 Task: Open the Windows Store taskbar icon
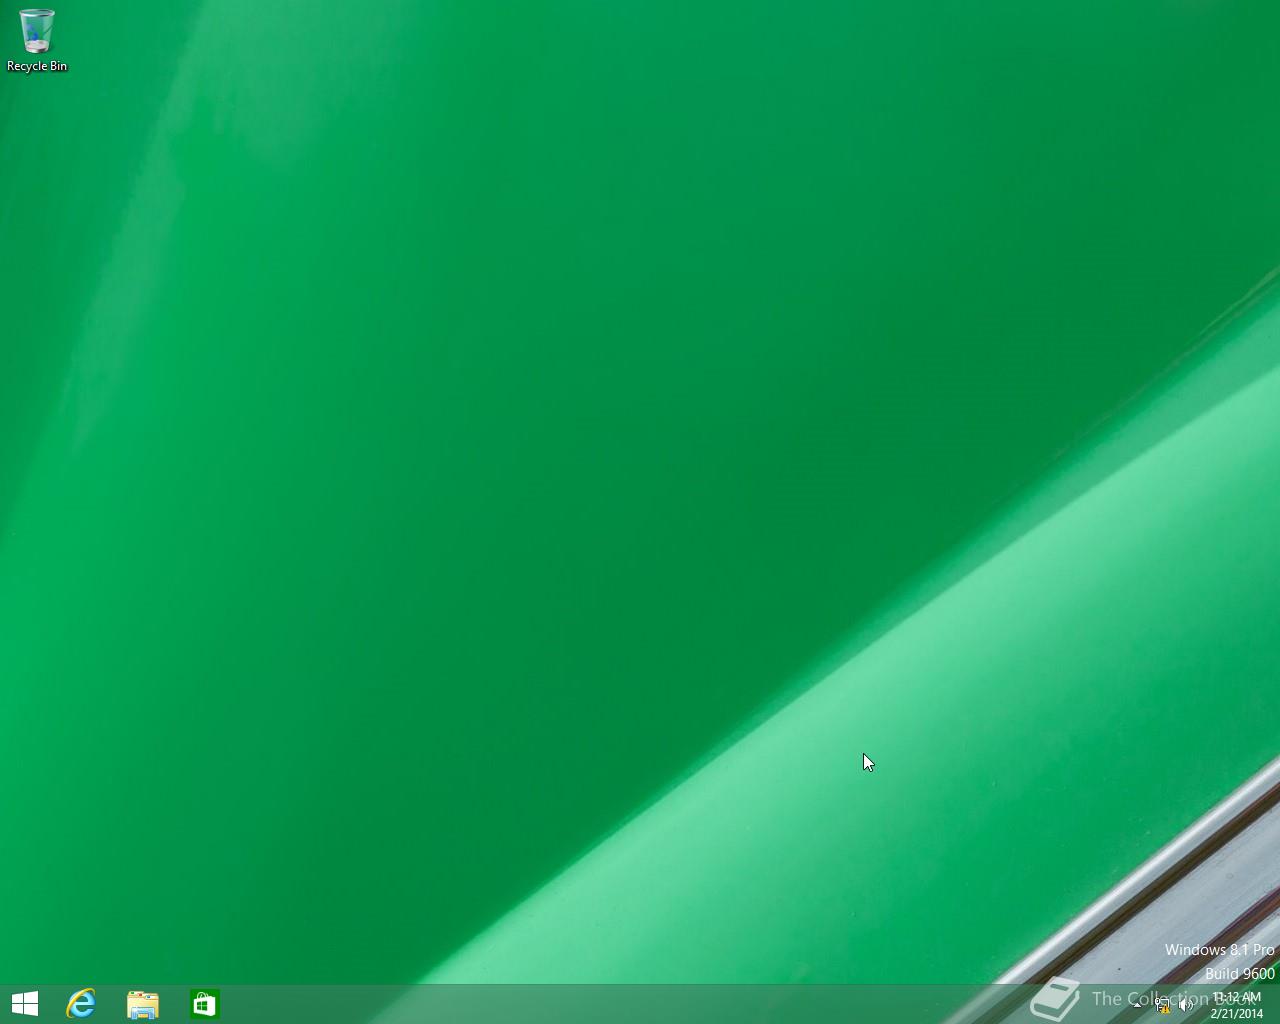click(205, 1004)
